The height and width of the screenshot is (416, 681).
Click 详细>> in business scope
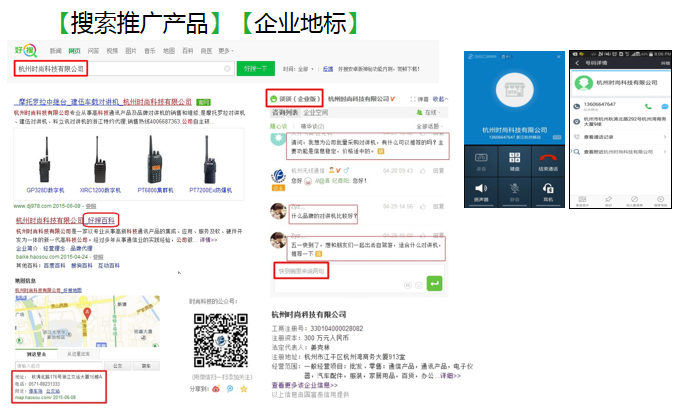(x=450, y=376)
